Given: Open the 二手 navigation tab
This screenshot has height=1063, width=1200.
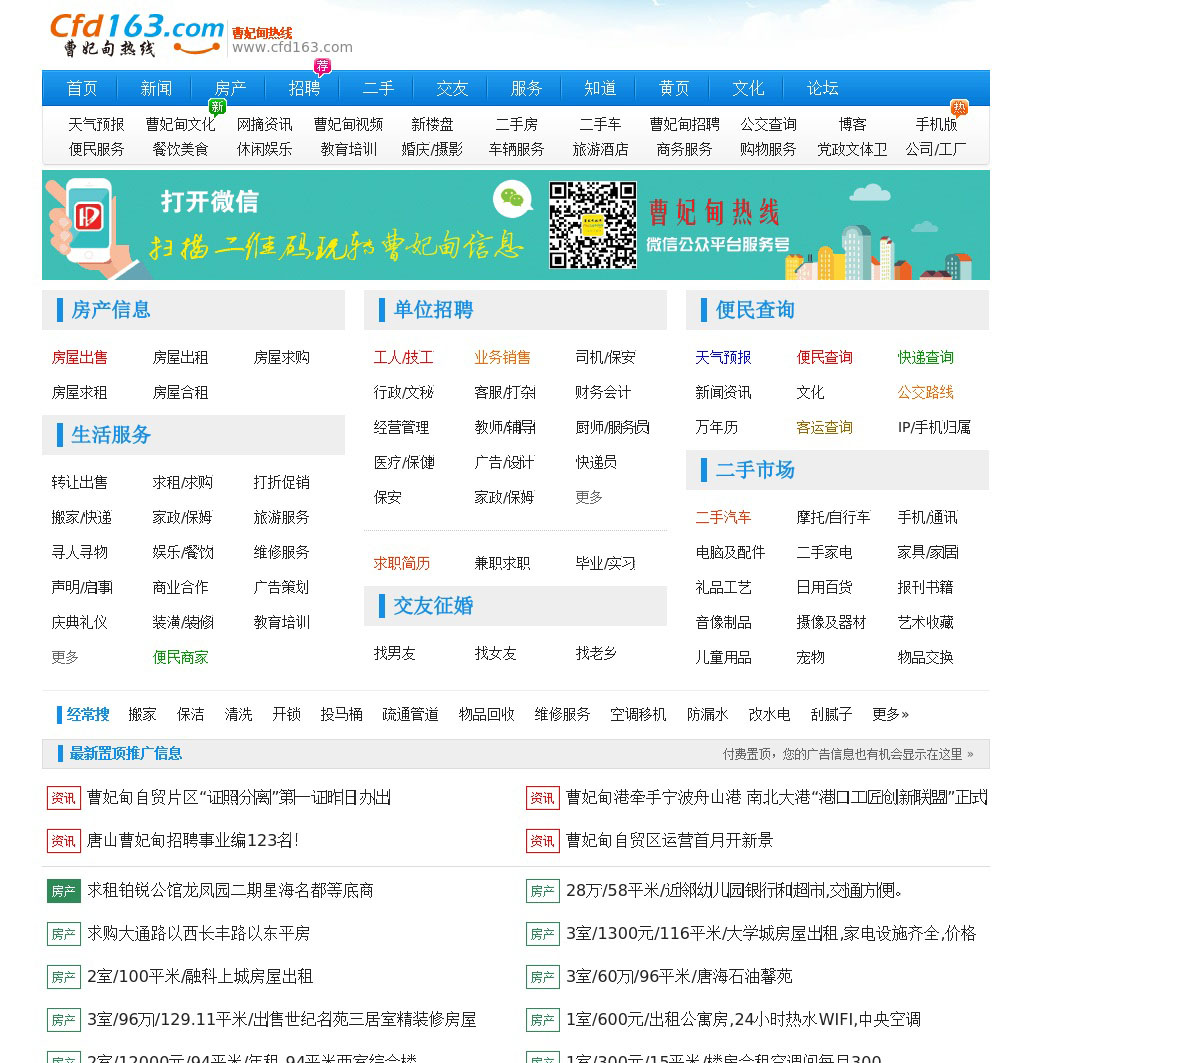Looking at the screenshot, I should (378, 89).
